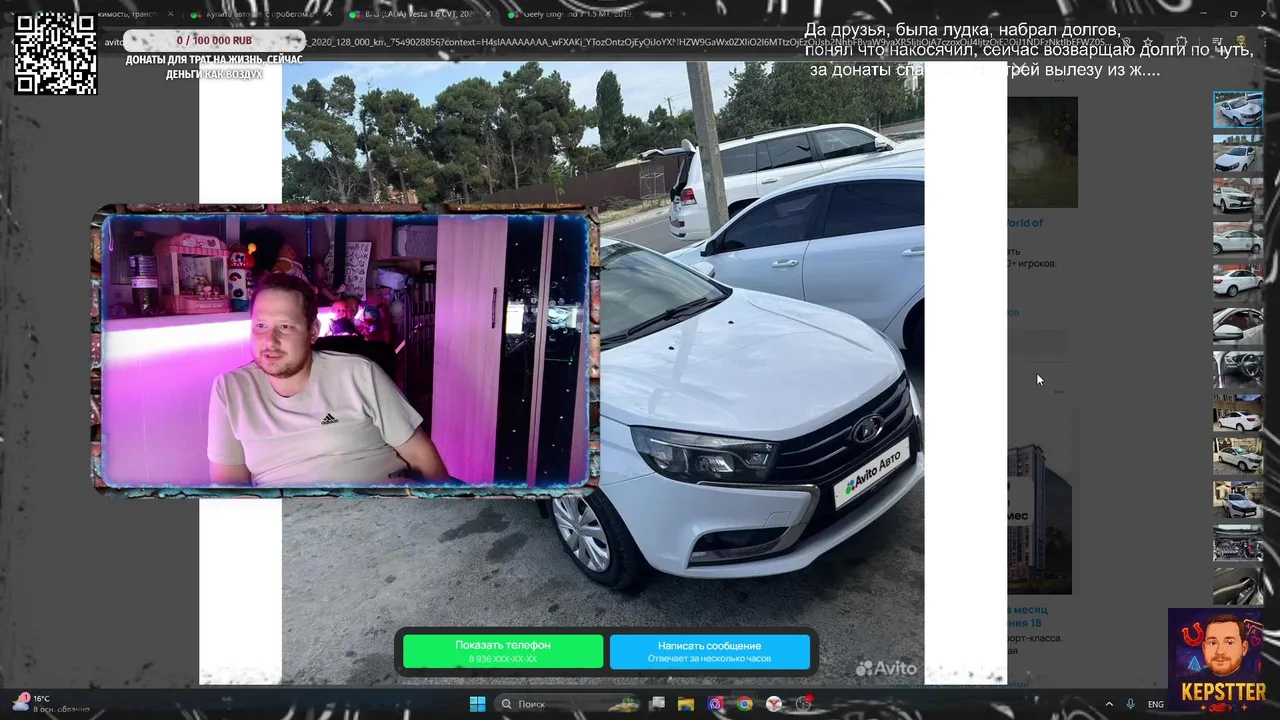This screenshot has height=720, width=1280.
Task: Click the QR code for donations
Action: click(56, 53)
